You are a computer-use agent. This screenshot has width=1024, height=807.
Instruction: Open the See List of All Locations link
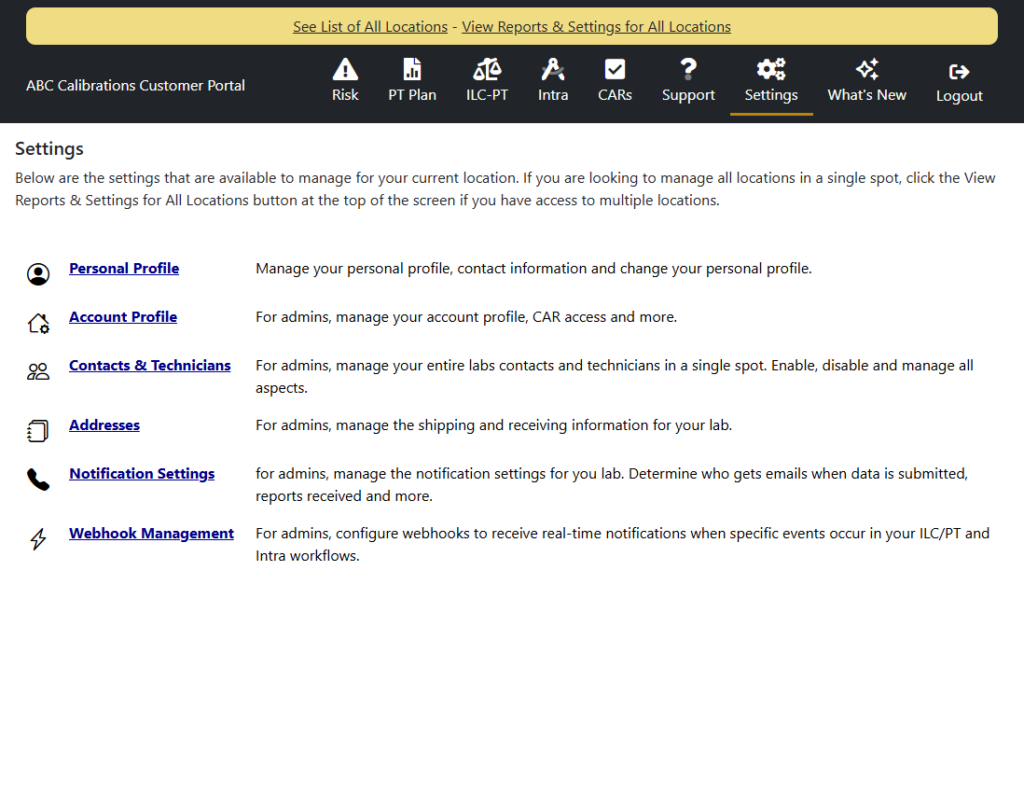[x=370, y=27]
